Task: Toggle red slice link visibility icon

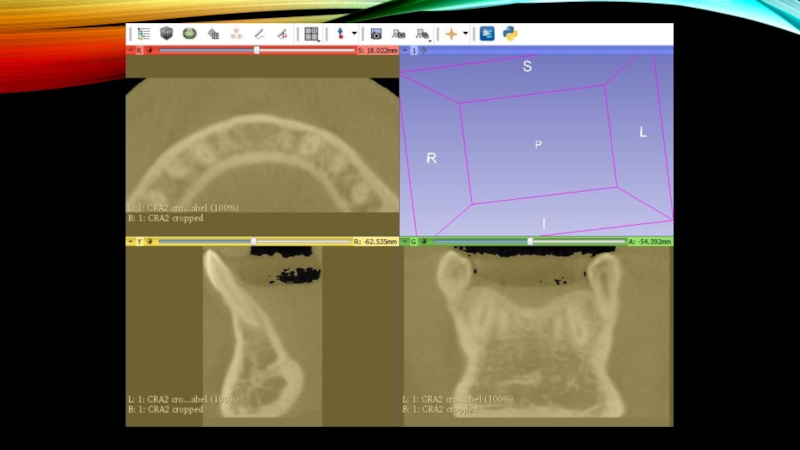Action: tap(149, 51)
